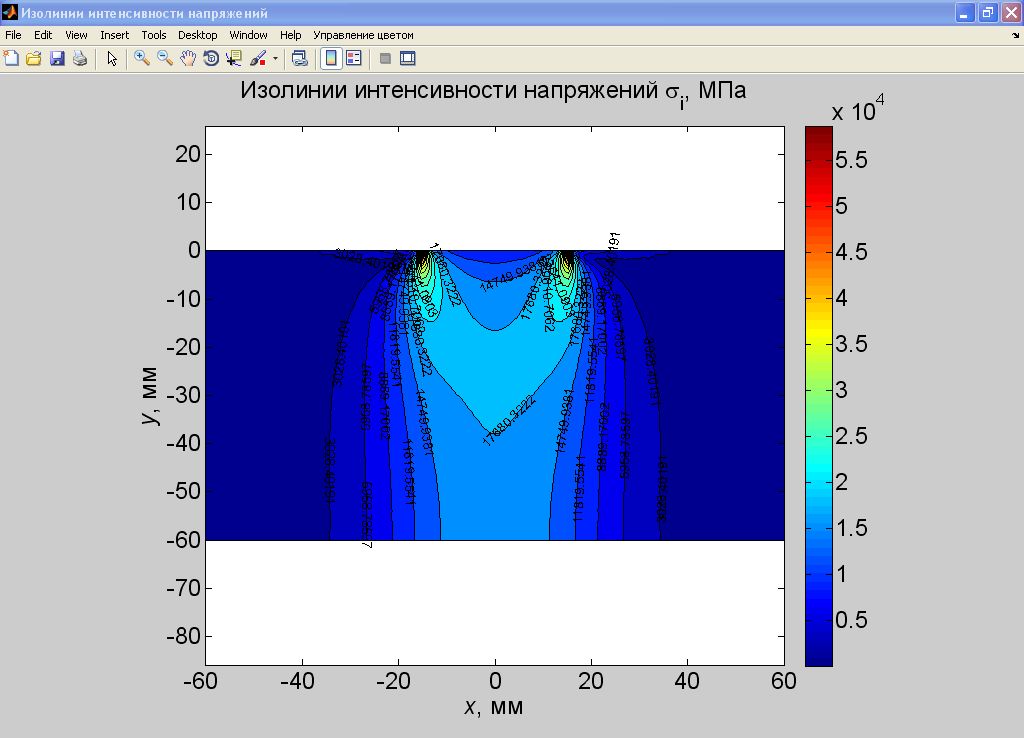
Task: Activate the Pan hand tool
Action: (x=188, y=59)
